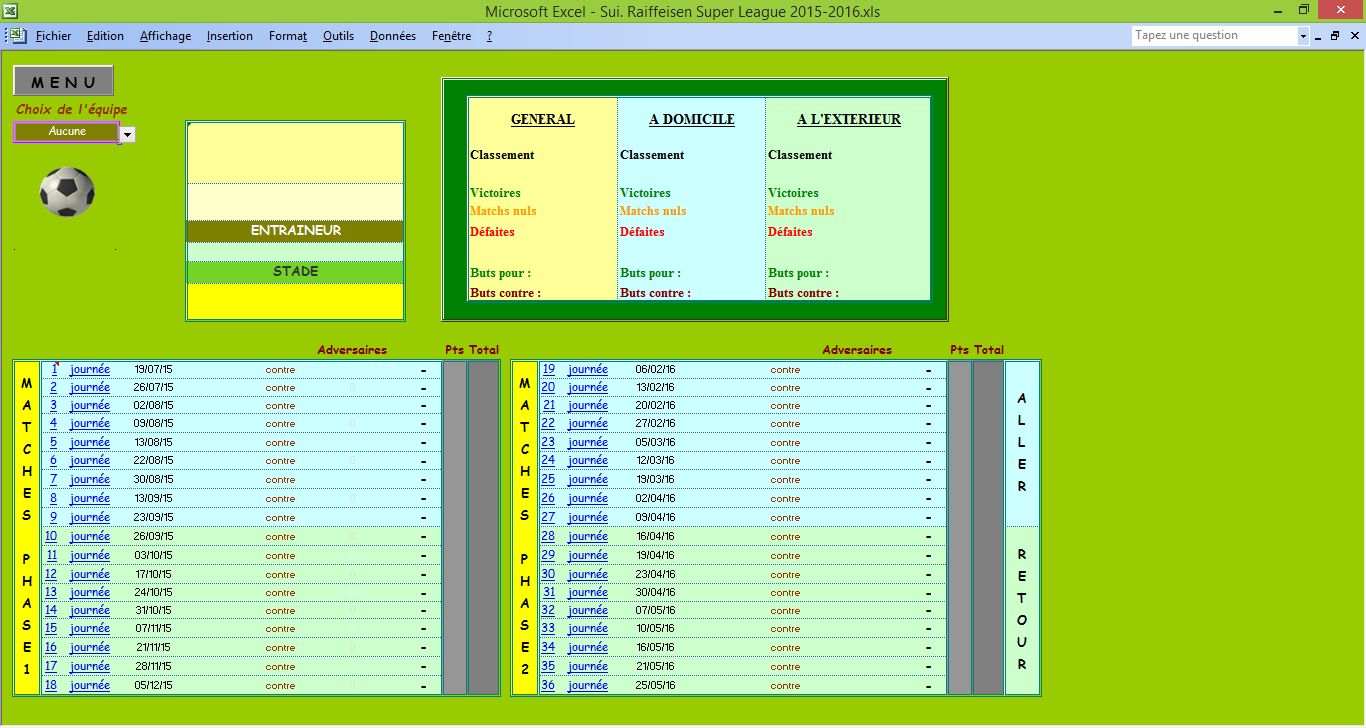Follow the 19 journée link

point(587,369)
